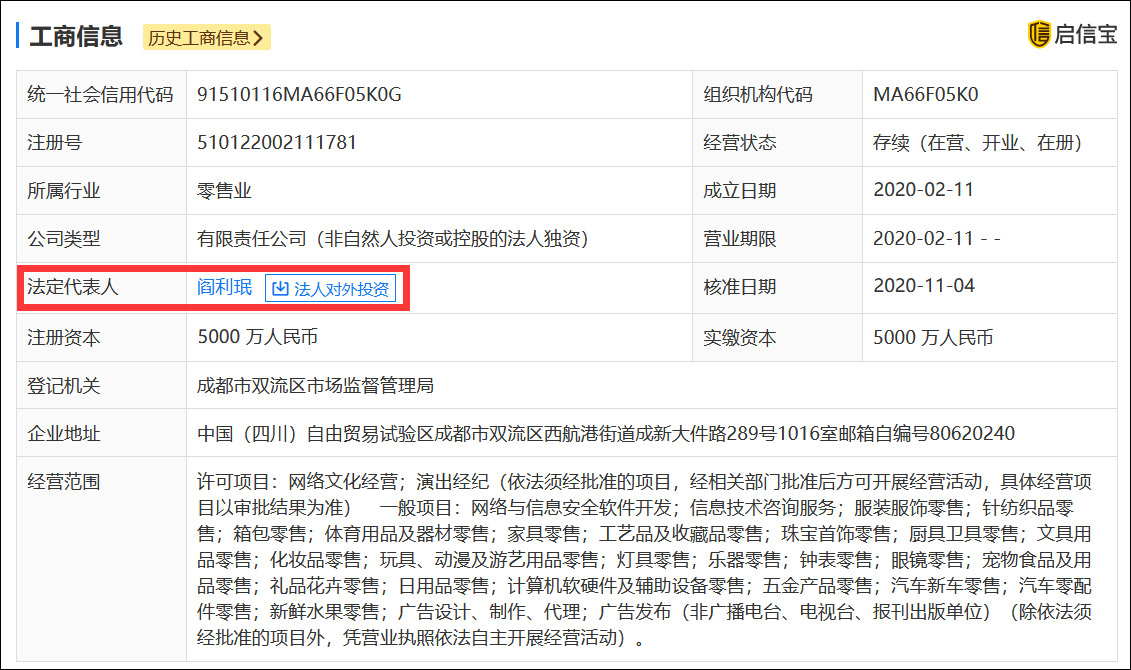This screenshot has width=1131, height=670.
Task: Click company type 有限责任公司 value
Action: coord(393,239)
